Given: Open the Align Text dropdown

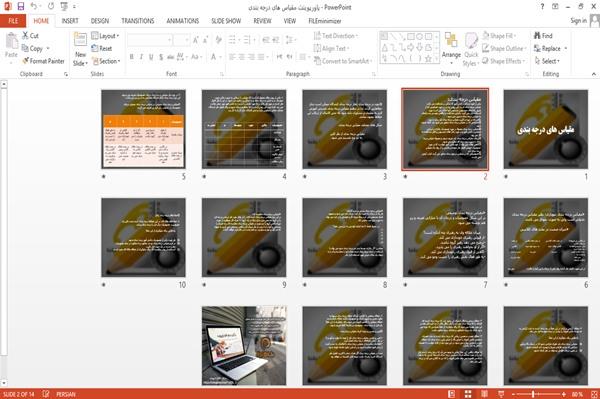Looking at the screenshot, I should point(331,48).
